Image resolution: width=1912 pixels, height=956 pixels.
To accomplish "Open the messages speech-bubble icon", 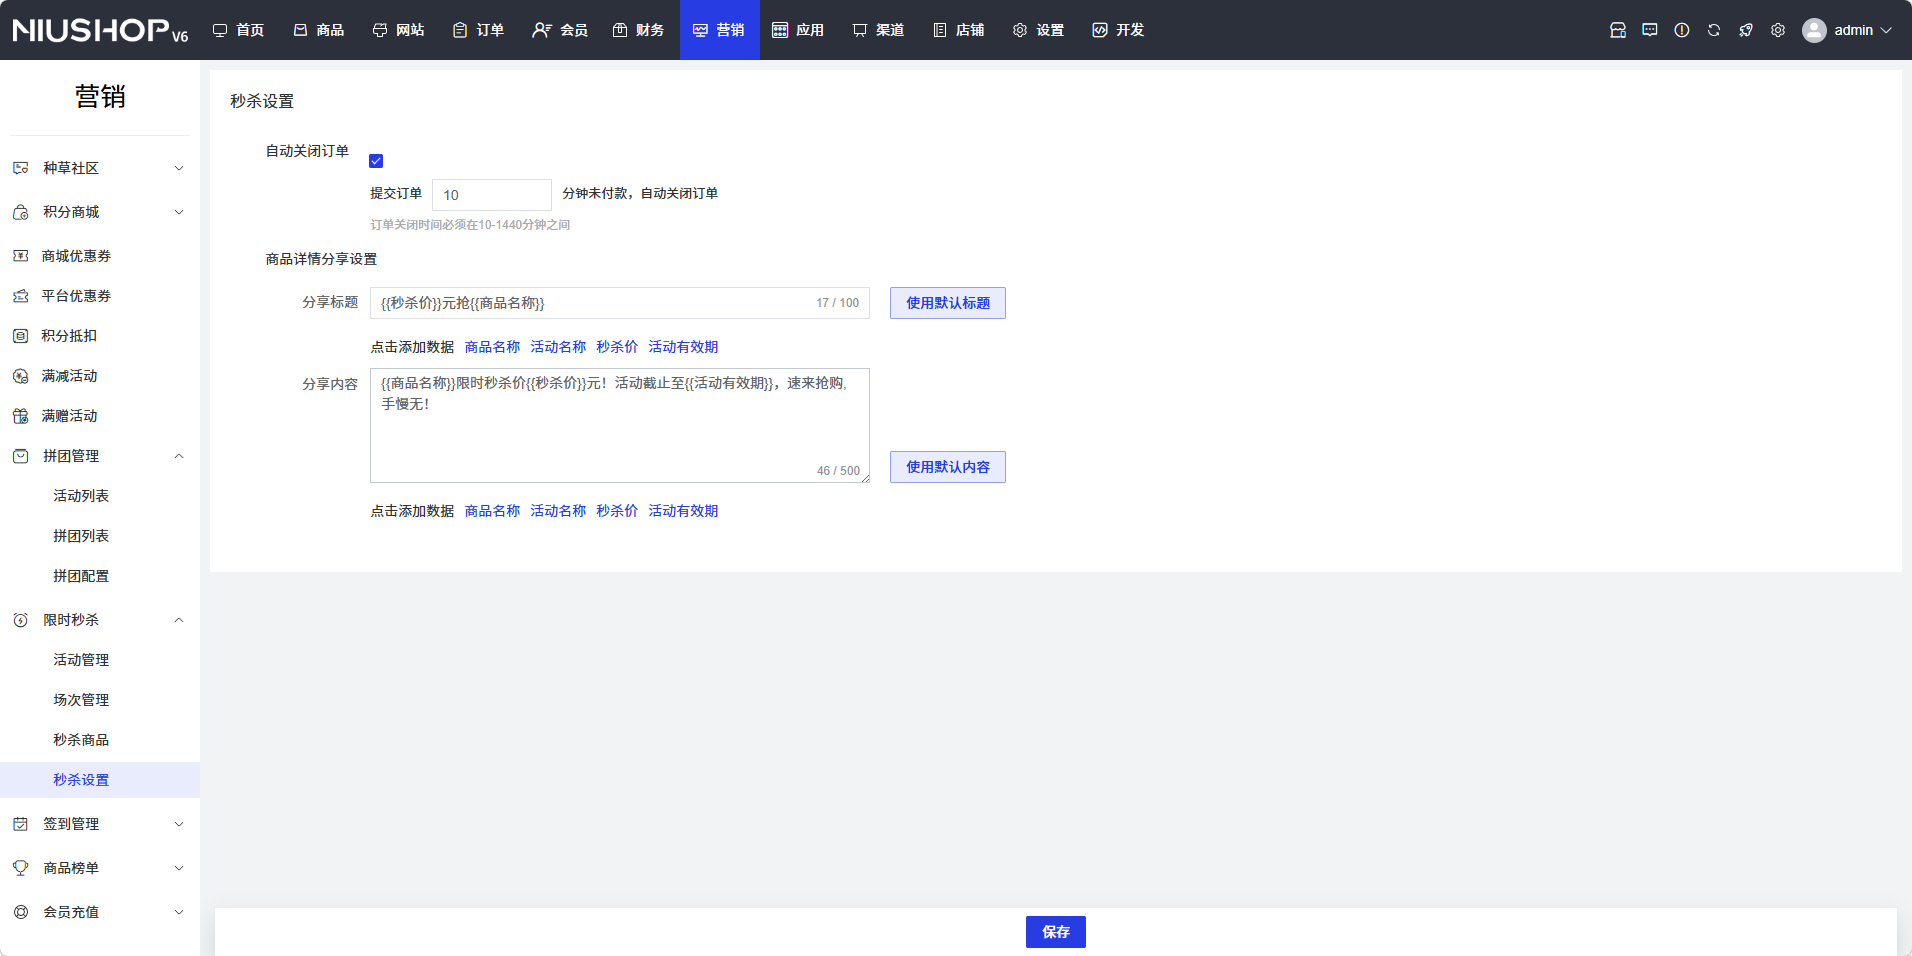I will coord(1650,30).
